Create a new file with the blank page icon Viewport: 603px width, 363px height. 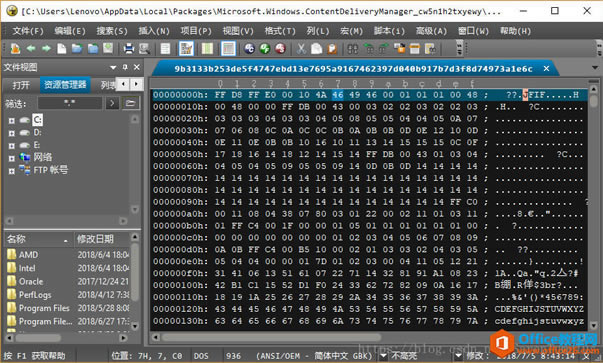[x=62, y=48]
